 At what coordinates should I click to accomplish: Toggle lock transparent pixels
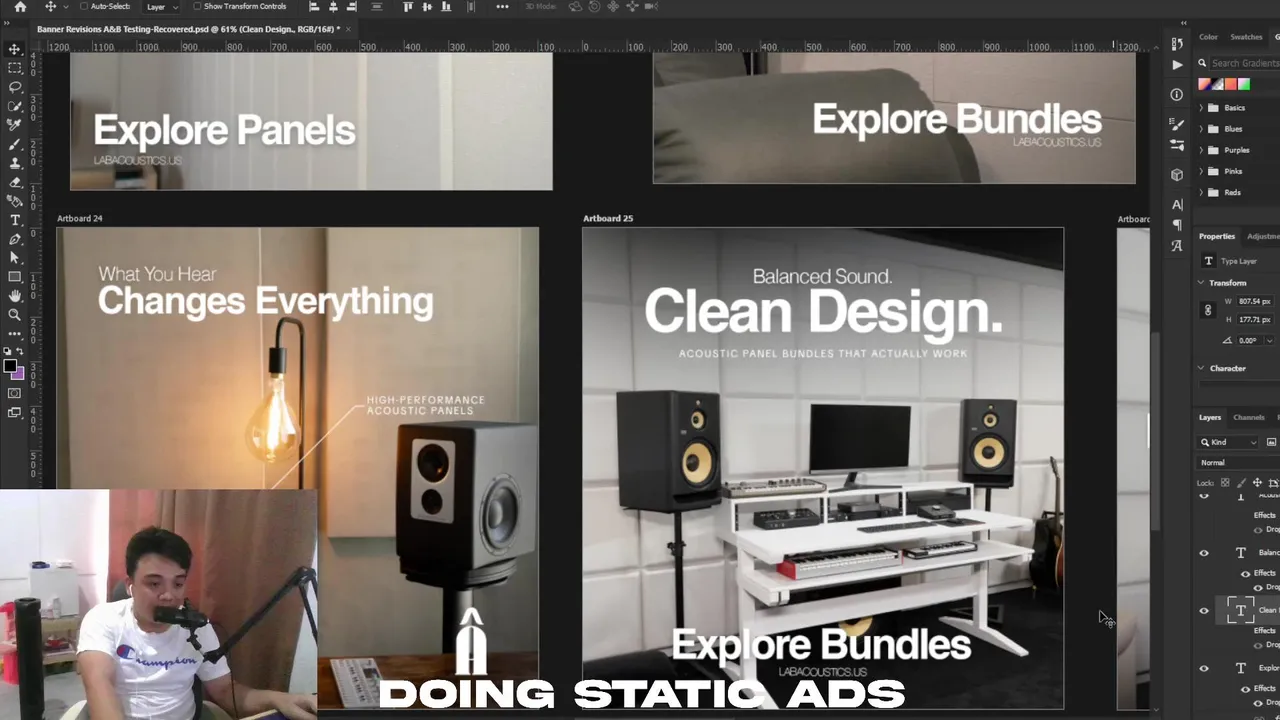(1225, 482)
